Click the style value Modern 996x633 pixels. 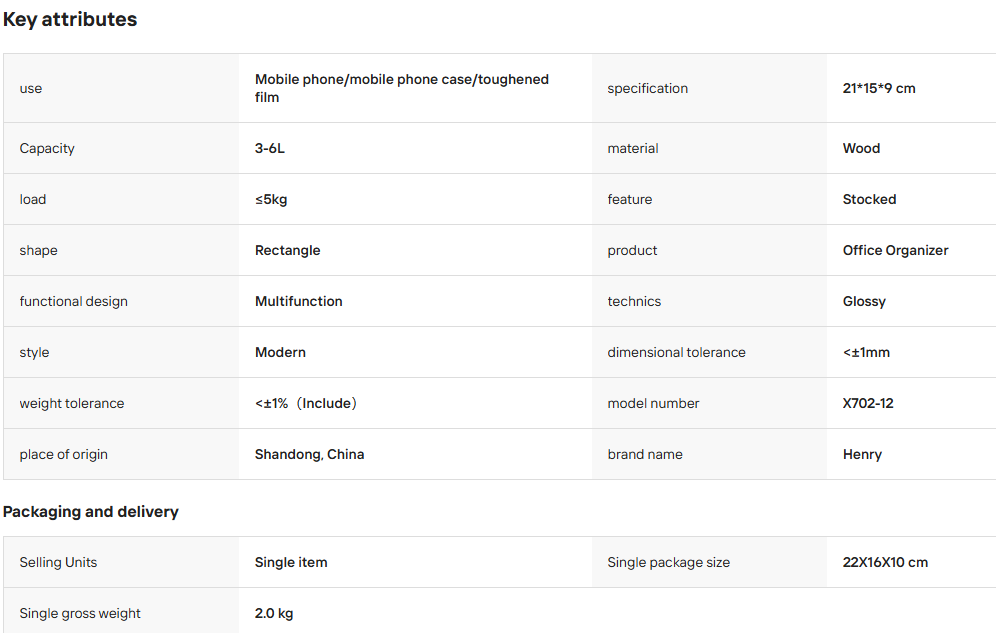280,352
